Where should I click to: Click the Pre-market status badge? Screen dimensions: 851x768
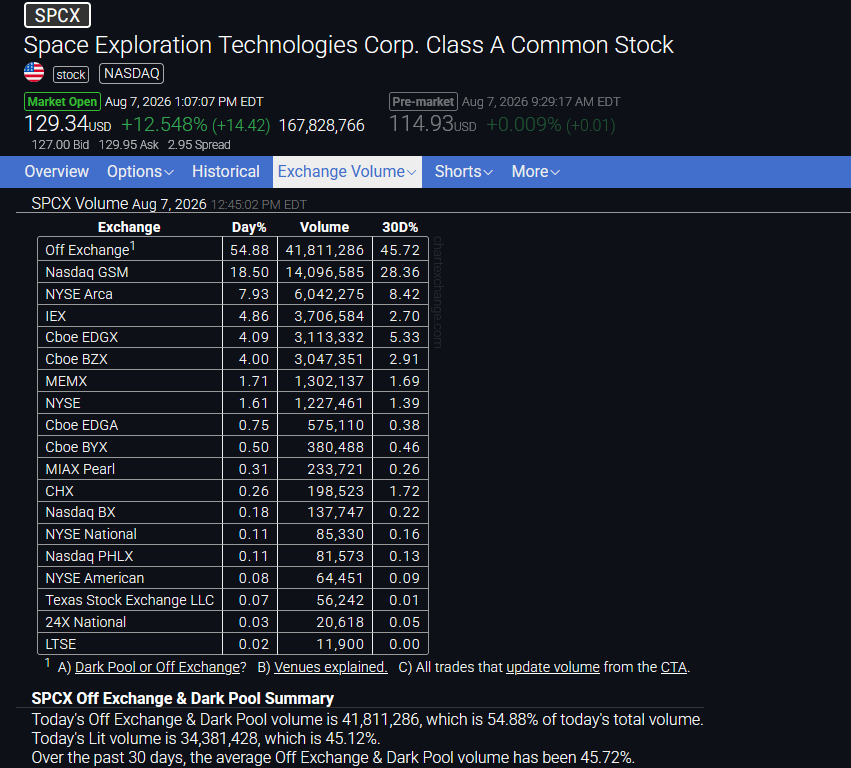click(x=423, y=101)
